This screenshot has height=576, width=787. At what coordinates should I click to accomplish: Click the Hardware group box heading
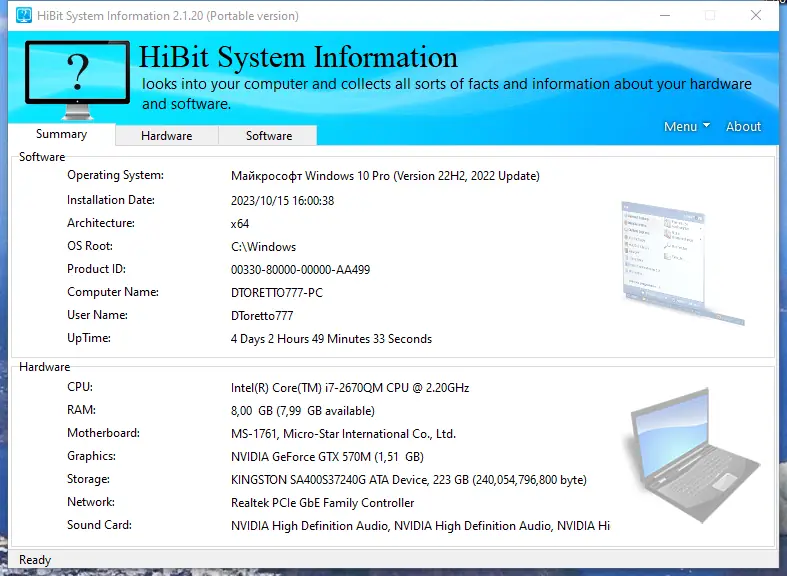pos(45,367)
